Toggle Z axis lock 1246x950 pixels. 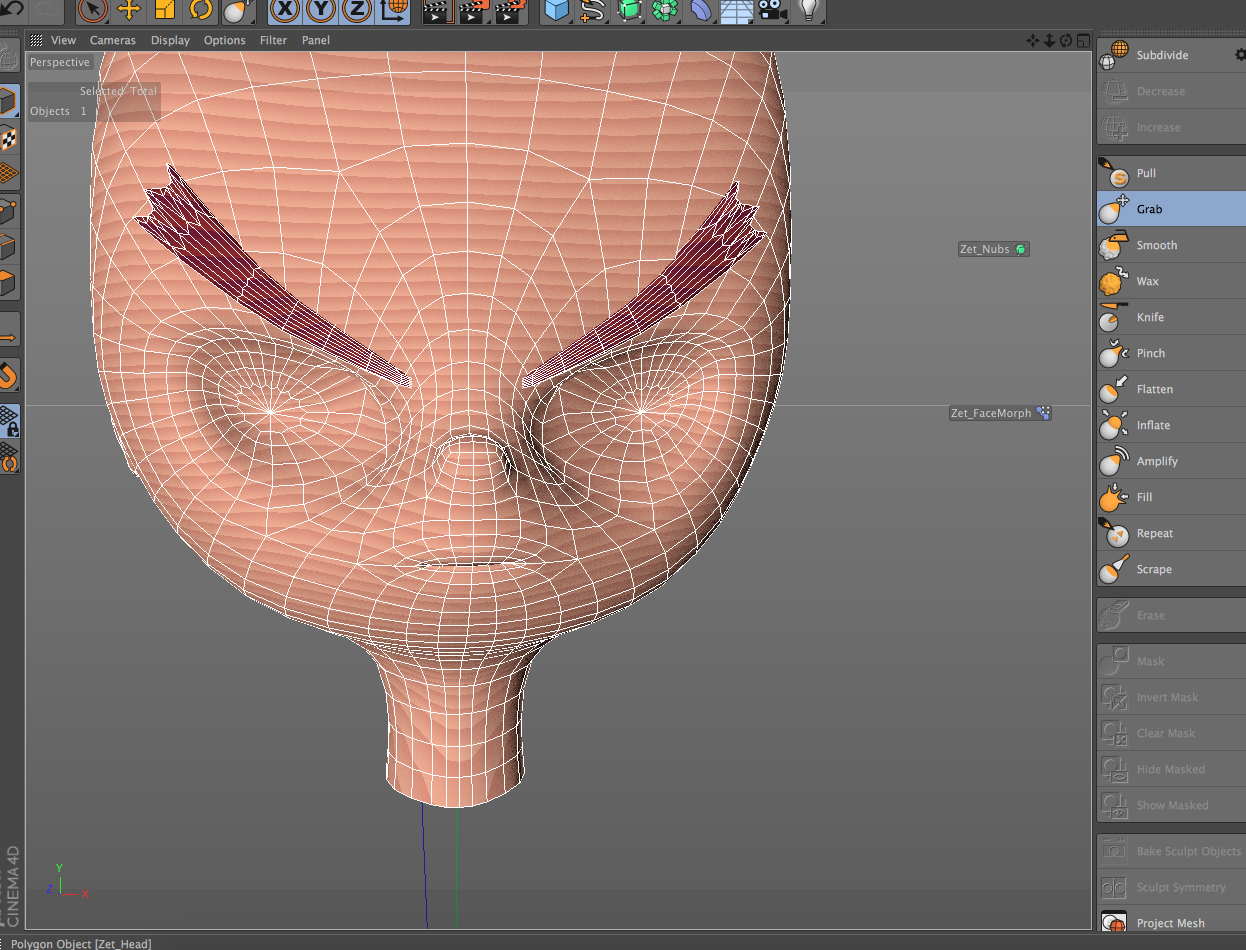point(357,10)
